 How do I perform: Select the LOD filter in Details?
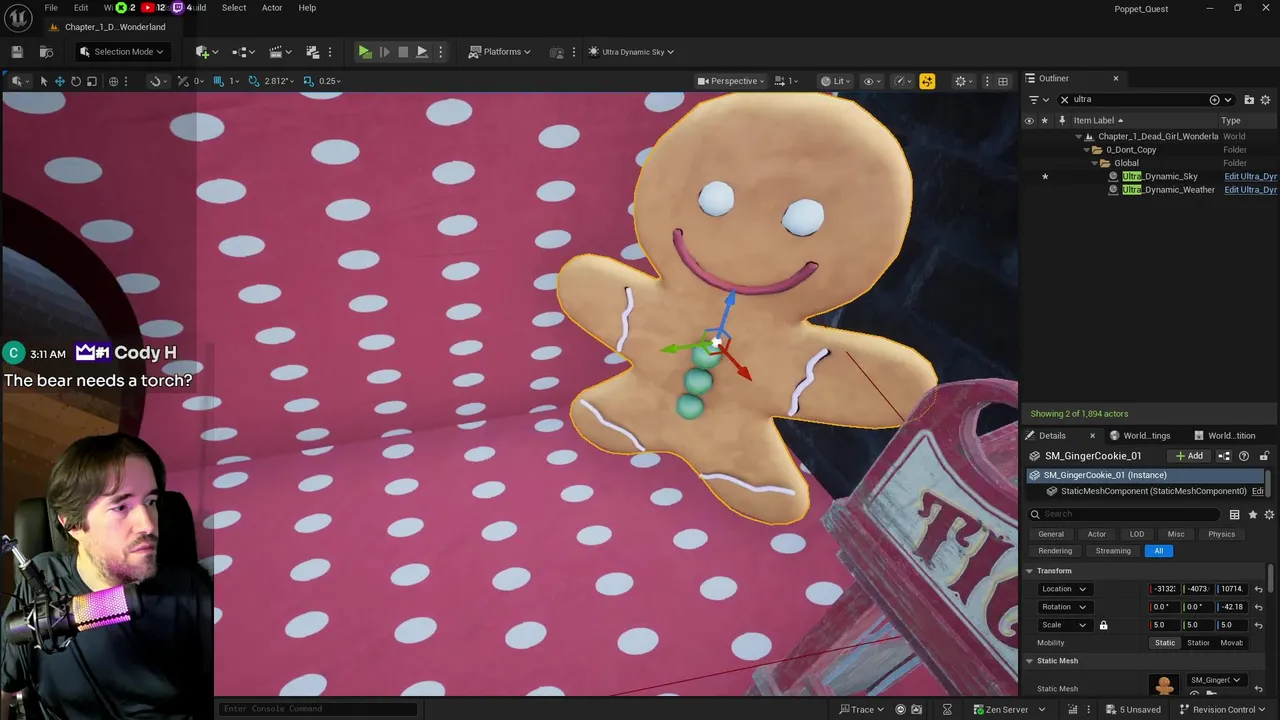[x=1137, y=534]
